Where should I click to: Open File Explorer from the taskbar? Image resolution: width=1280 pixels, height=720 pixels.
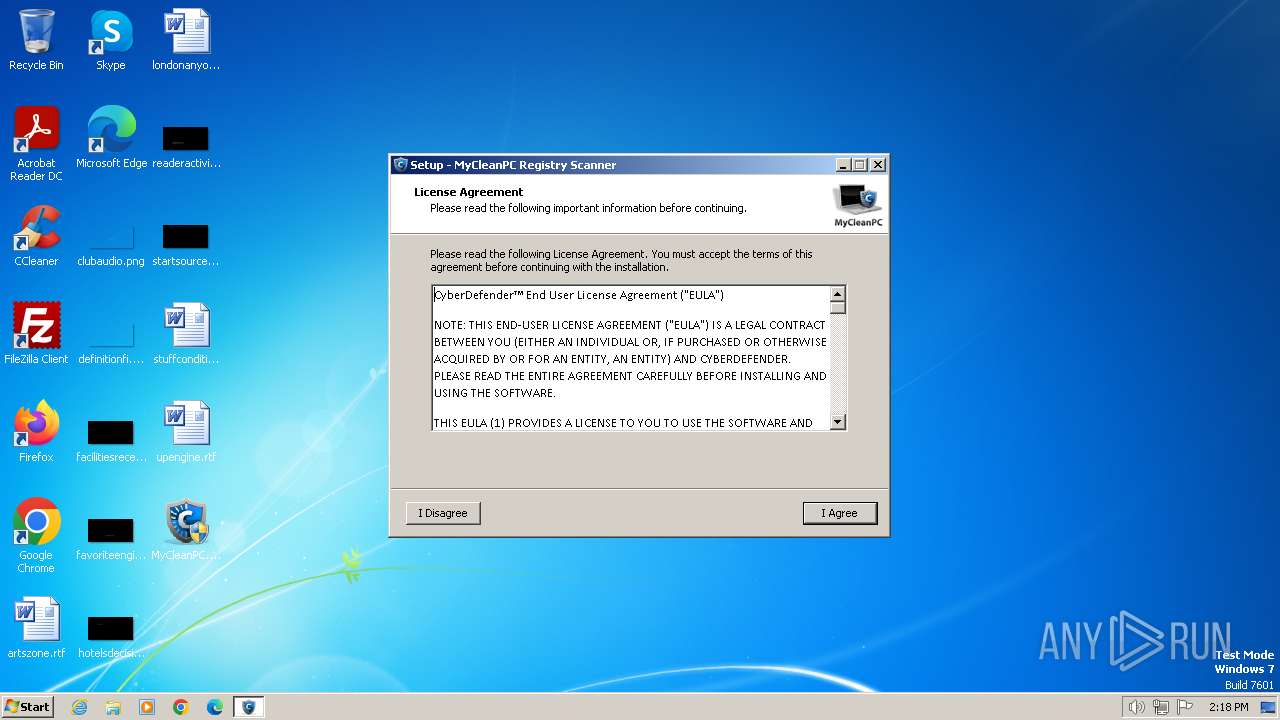click(113, 707)
